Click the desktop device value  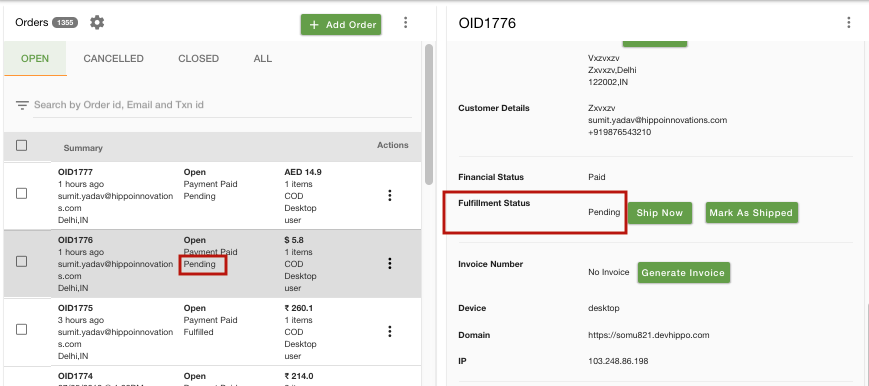pos(604,308)
